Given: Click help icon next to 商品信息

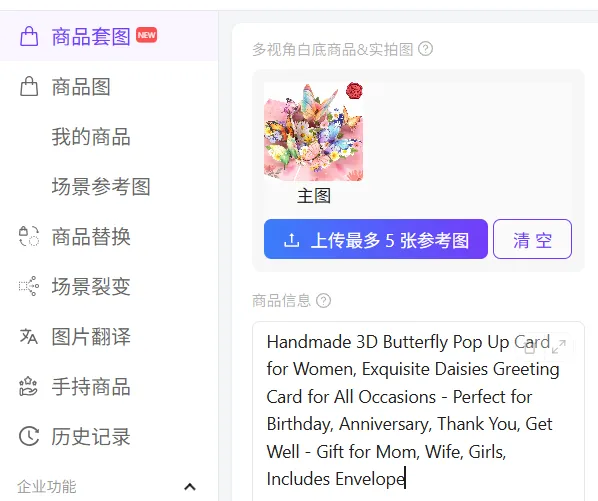Looking at the screenshot, I should coord(323,300).
